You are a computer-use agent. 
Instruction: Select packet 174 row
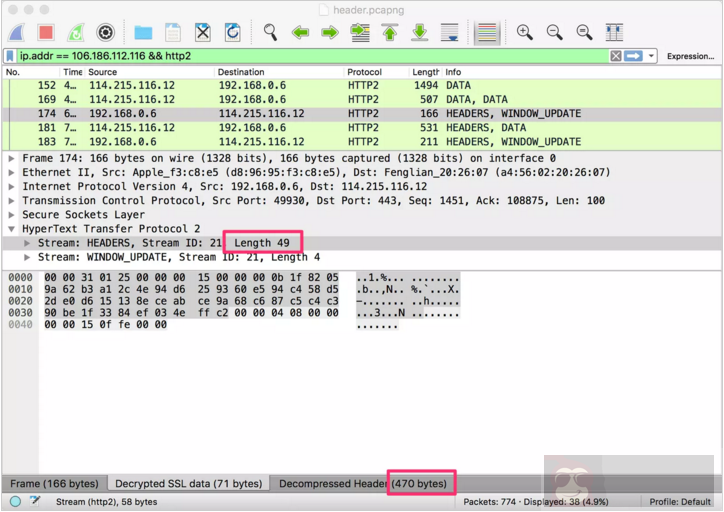[x=362, y=114]
